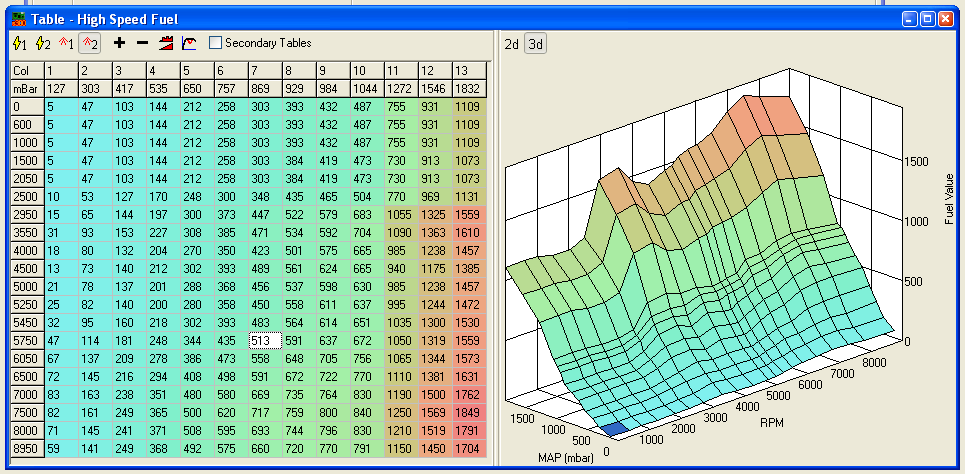This screenshot has width=965, height=474.
Task: Click cell 1569 in row 7500
Action: click(x=435, y=412)
